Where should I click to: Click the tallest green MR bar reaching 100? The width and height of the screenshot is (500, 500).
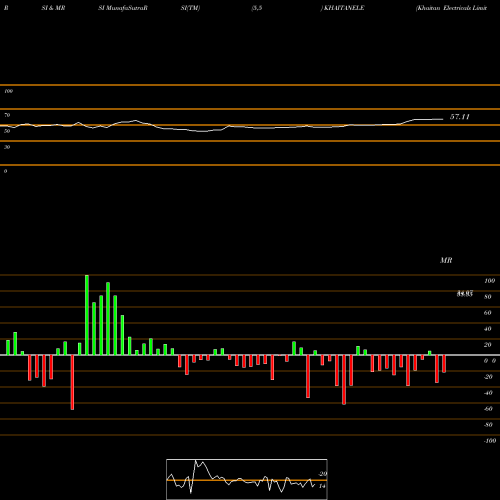click(87, 315)
